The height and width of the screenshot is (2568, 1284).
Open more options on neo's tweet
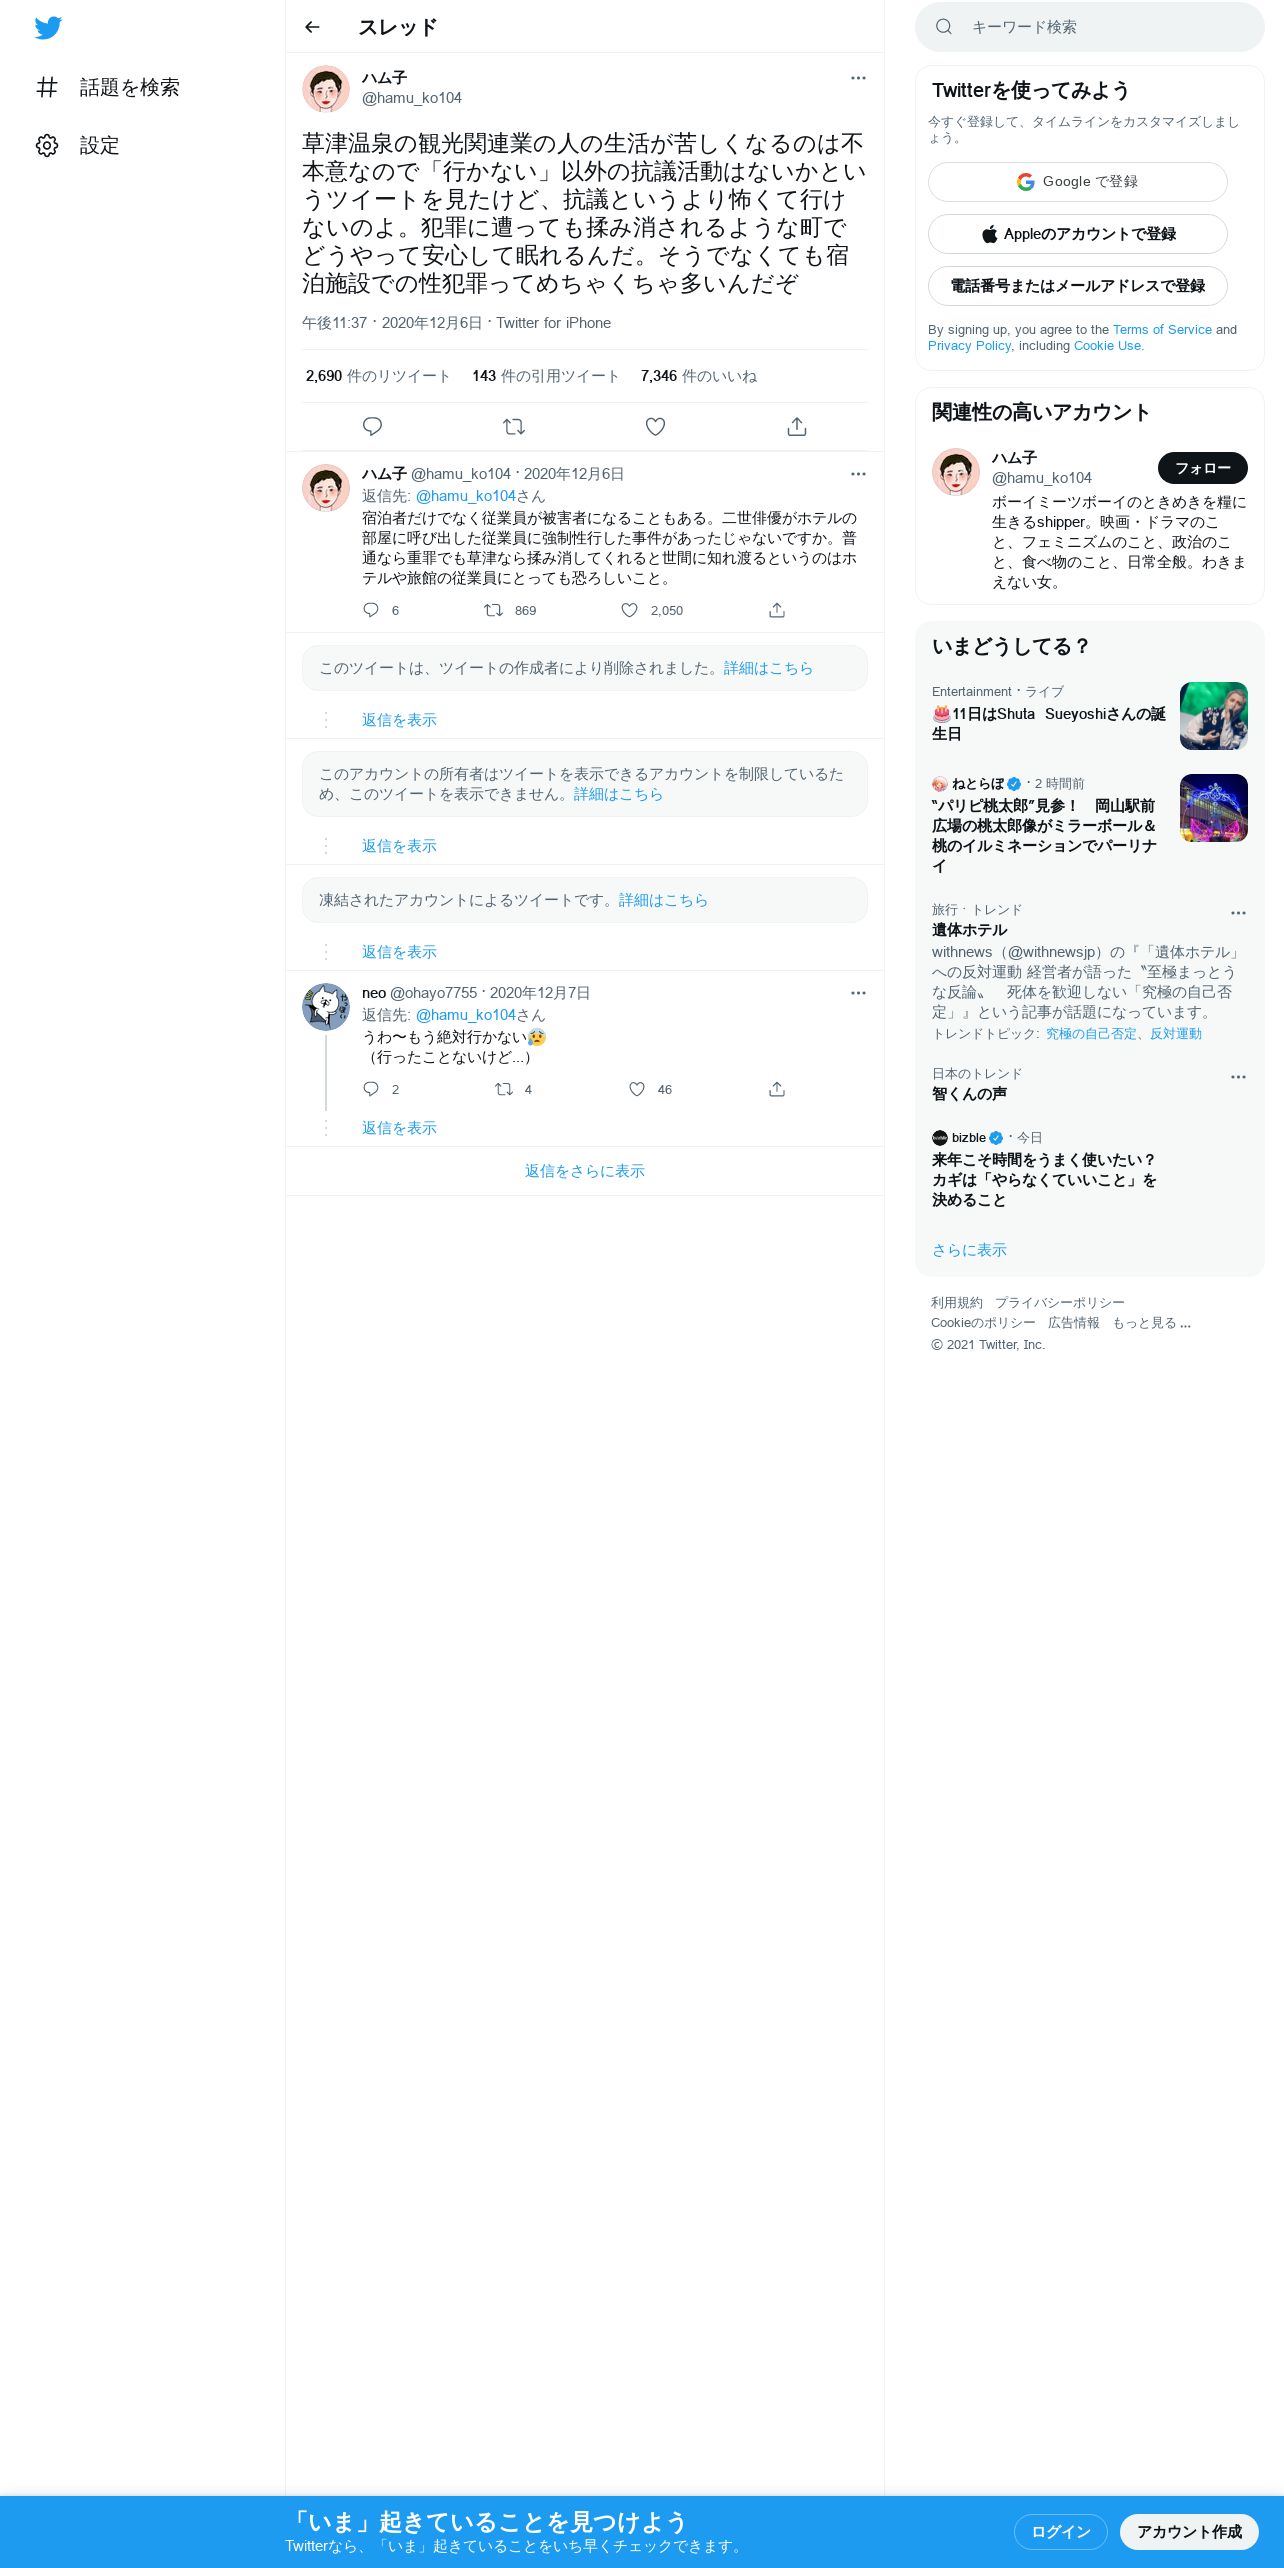click(858, 993)
